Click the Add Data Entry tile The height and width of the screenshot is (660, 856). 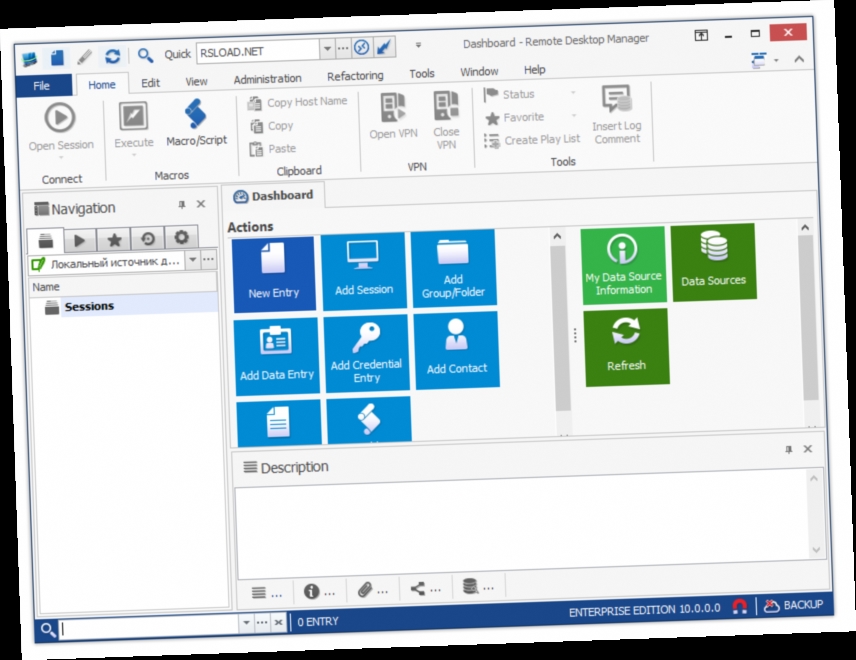[x=277, y=356]
